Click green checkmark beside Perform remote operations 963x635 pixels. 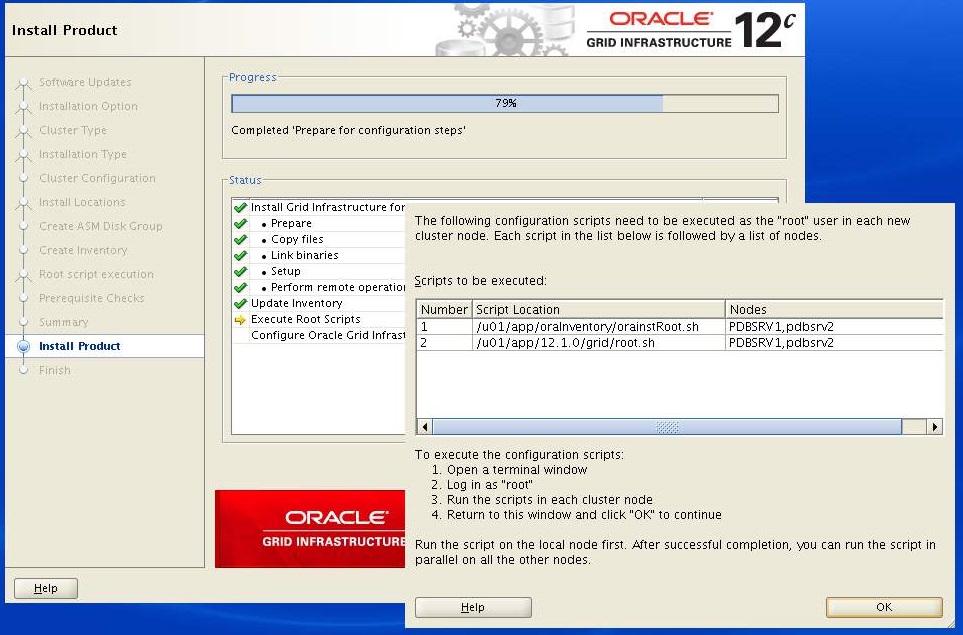[240, 287]
